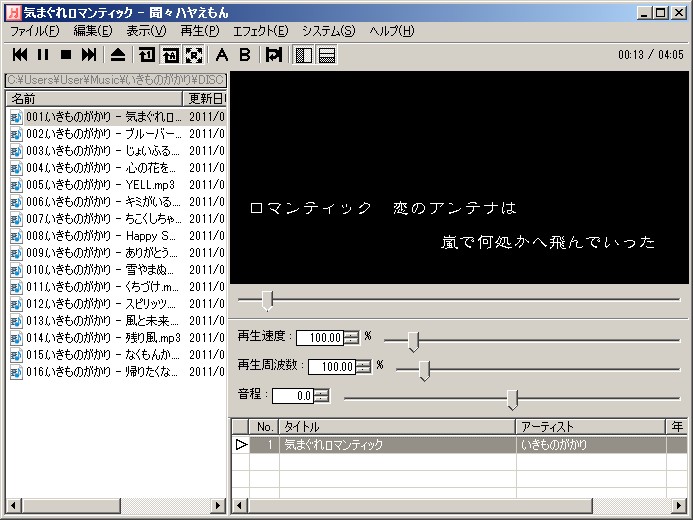
Task: Decrease 音程 with the spinner down arrow
Action: [x=321, y=399]
